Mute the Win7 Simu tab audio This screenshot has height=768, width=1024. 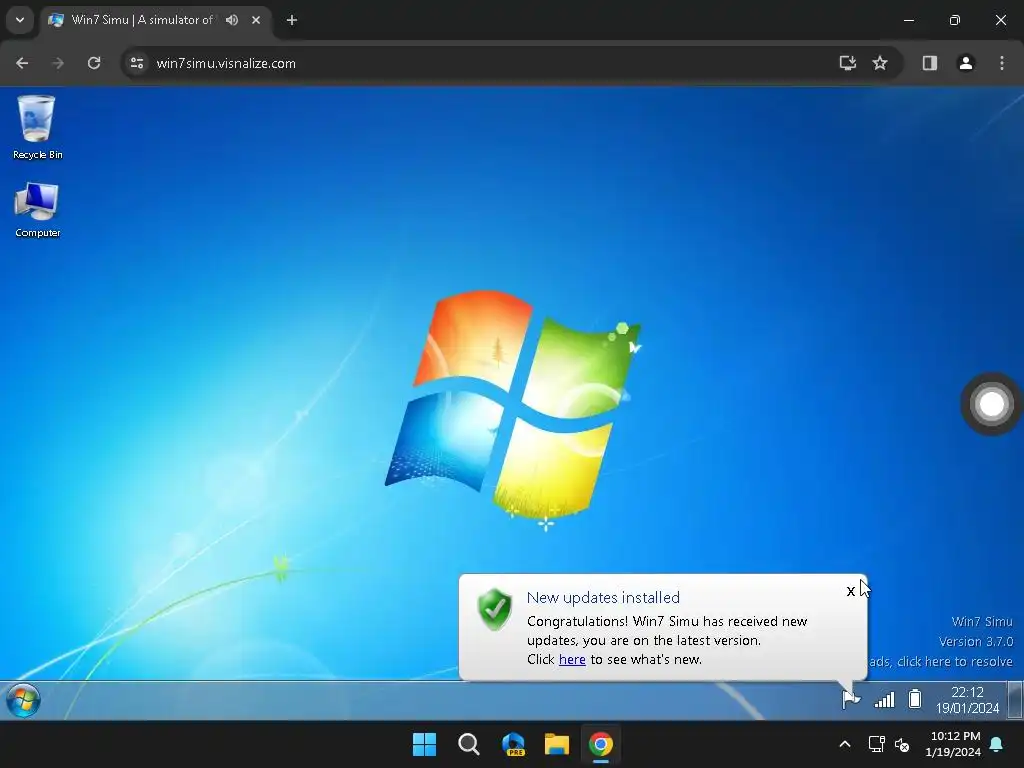tap(232, 20)
